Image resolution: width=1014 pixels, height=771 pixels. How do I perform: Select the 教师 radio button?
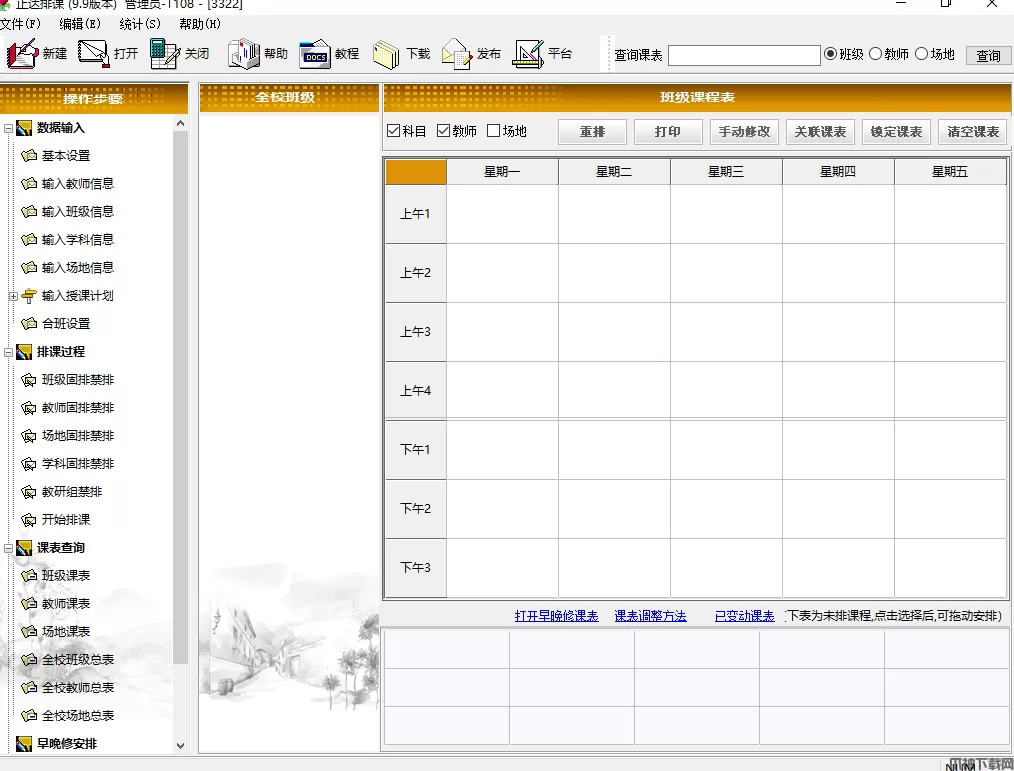(x=876, y=54)
